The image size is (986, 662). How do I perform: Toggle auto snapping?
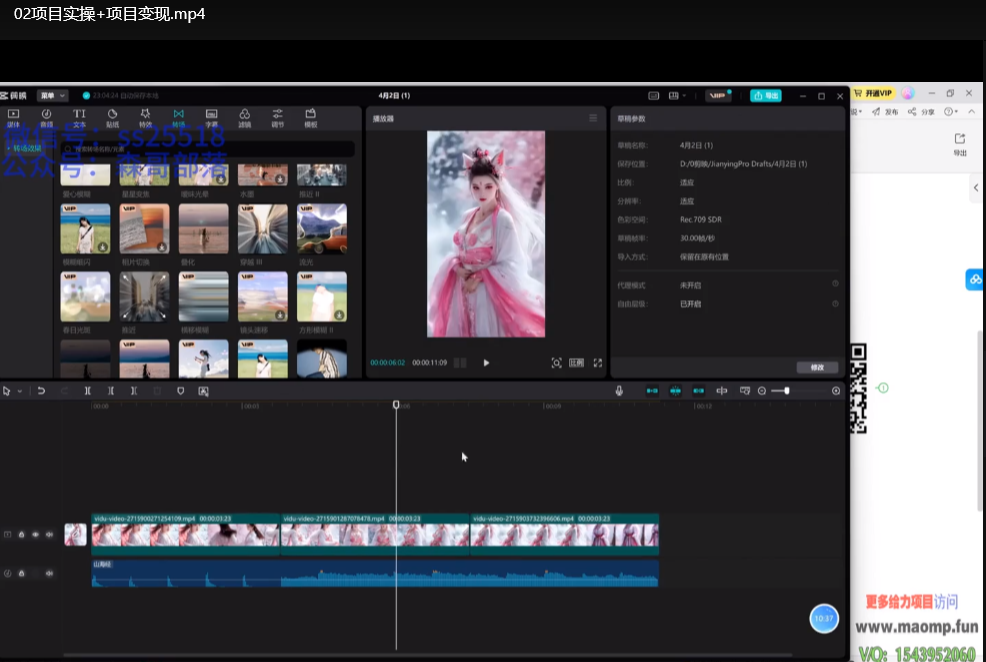tap(675, 391)
